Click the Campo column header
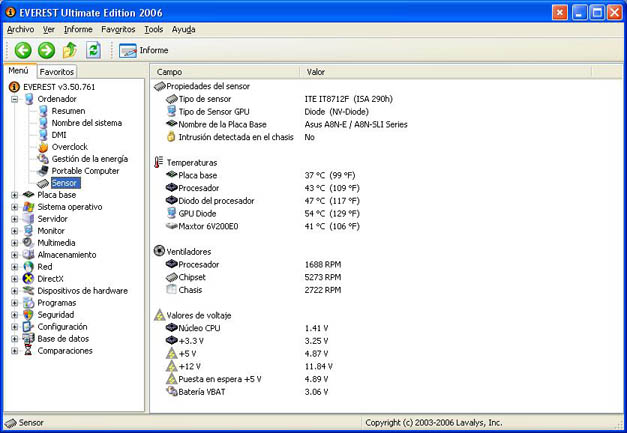 click(225, 72)
